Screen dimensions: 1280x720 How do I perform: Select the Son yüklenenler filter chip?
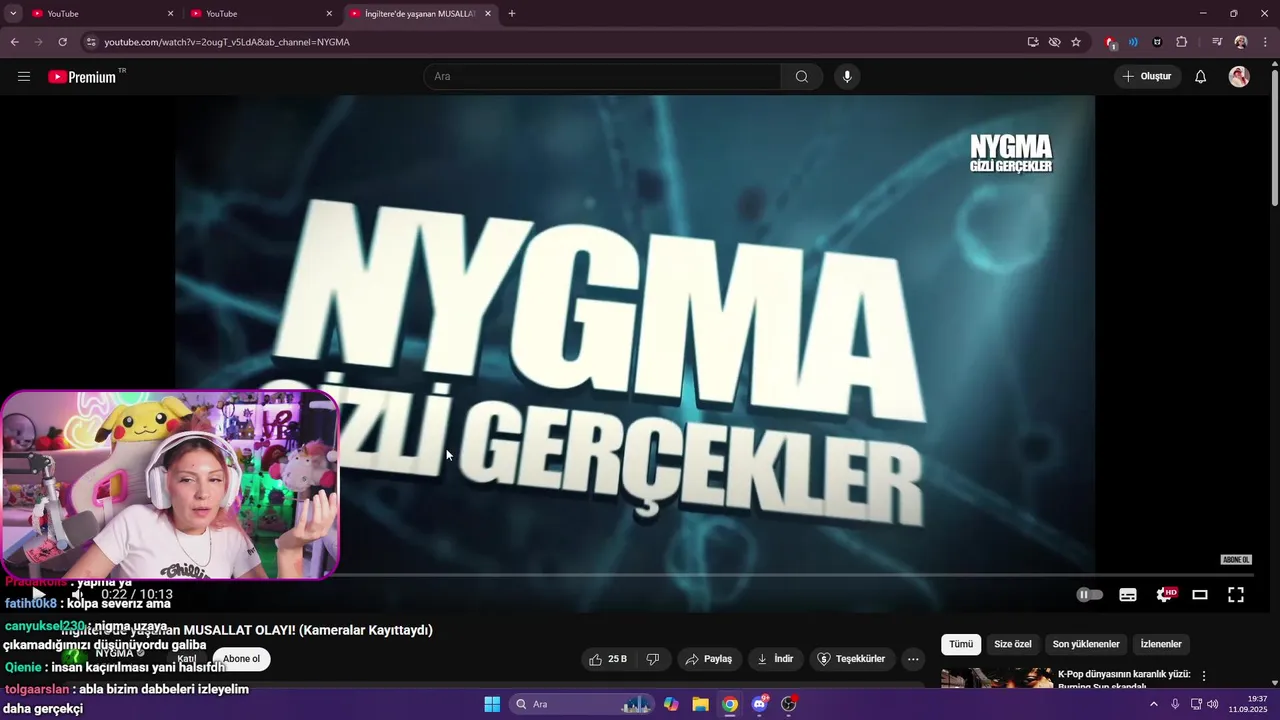(1086, 644)
